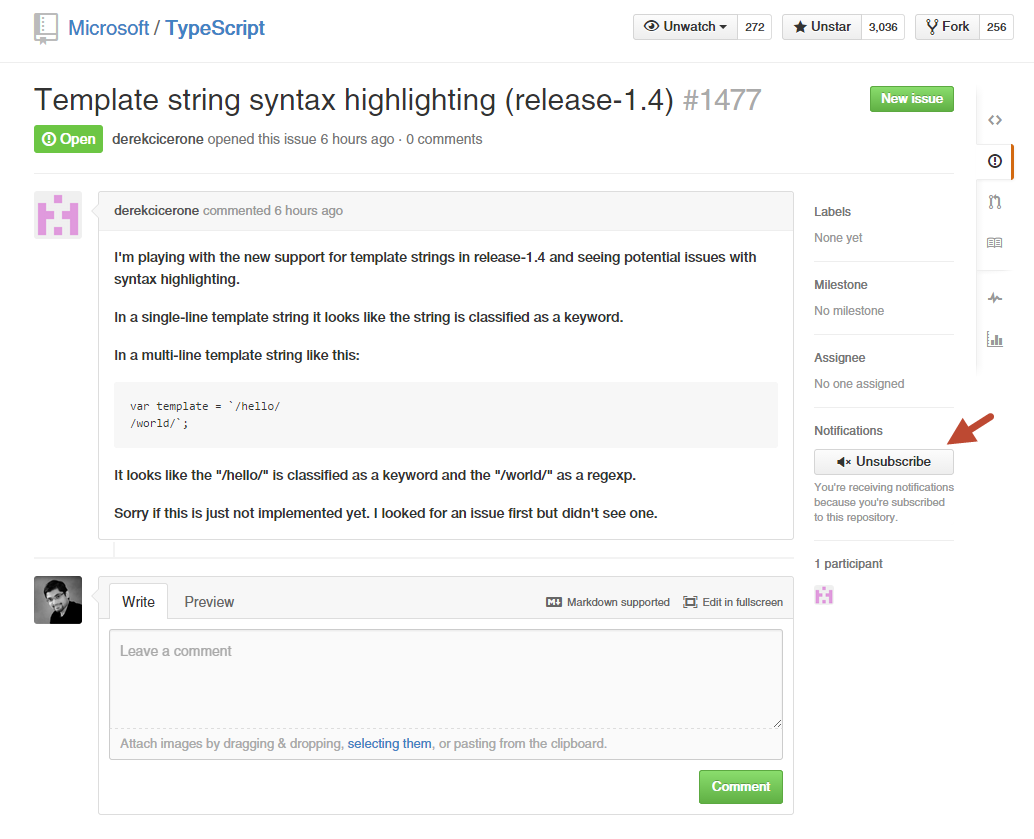Click the green Open status badge
Viewport: 1034px width, 839px height.
tap(69, 139)
